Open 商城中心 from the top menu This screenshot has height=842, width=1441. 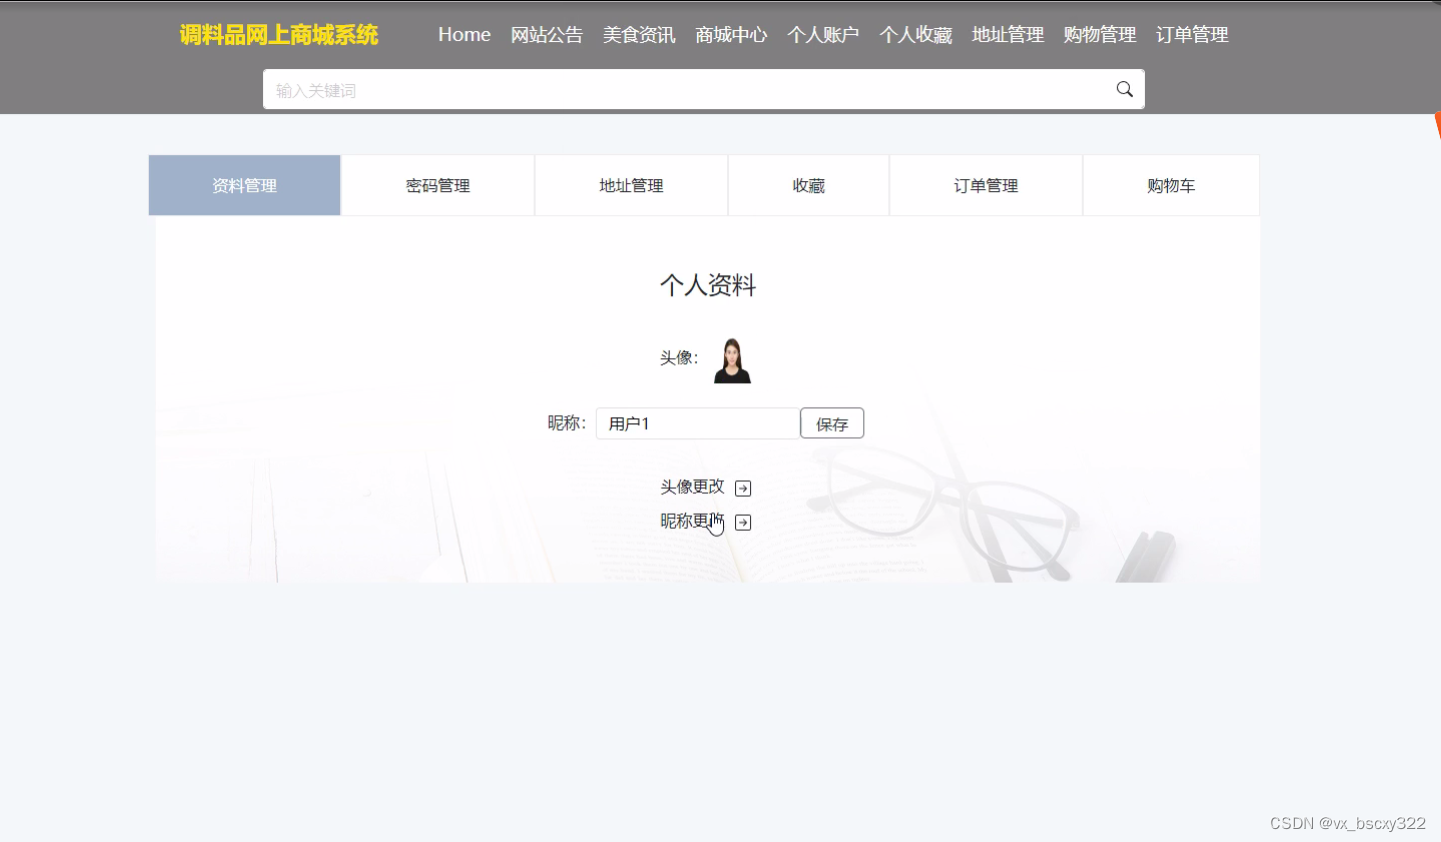pos(731,34)
